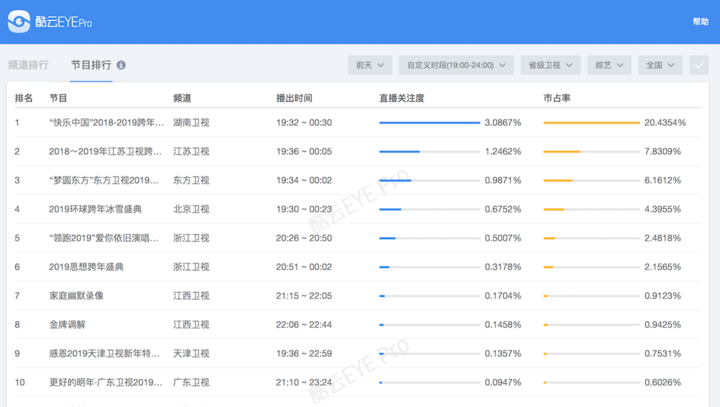Open the 综艺 genre dropdown

point(609,65)
